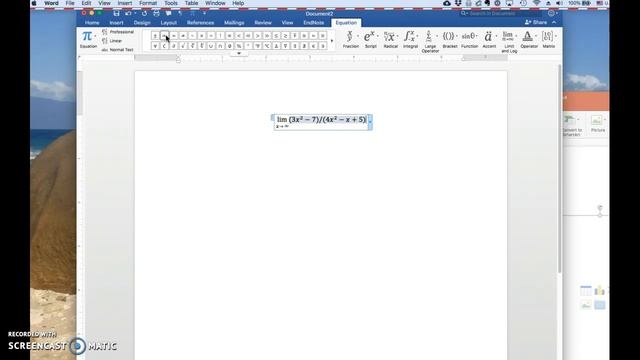The width and height of the screenshot is (640, 360).
Task: Switch to the References tab
Action: pos(200,23)
